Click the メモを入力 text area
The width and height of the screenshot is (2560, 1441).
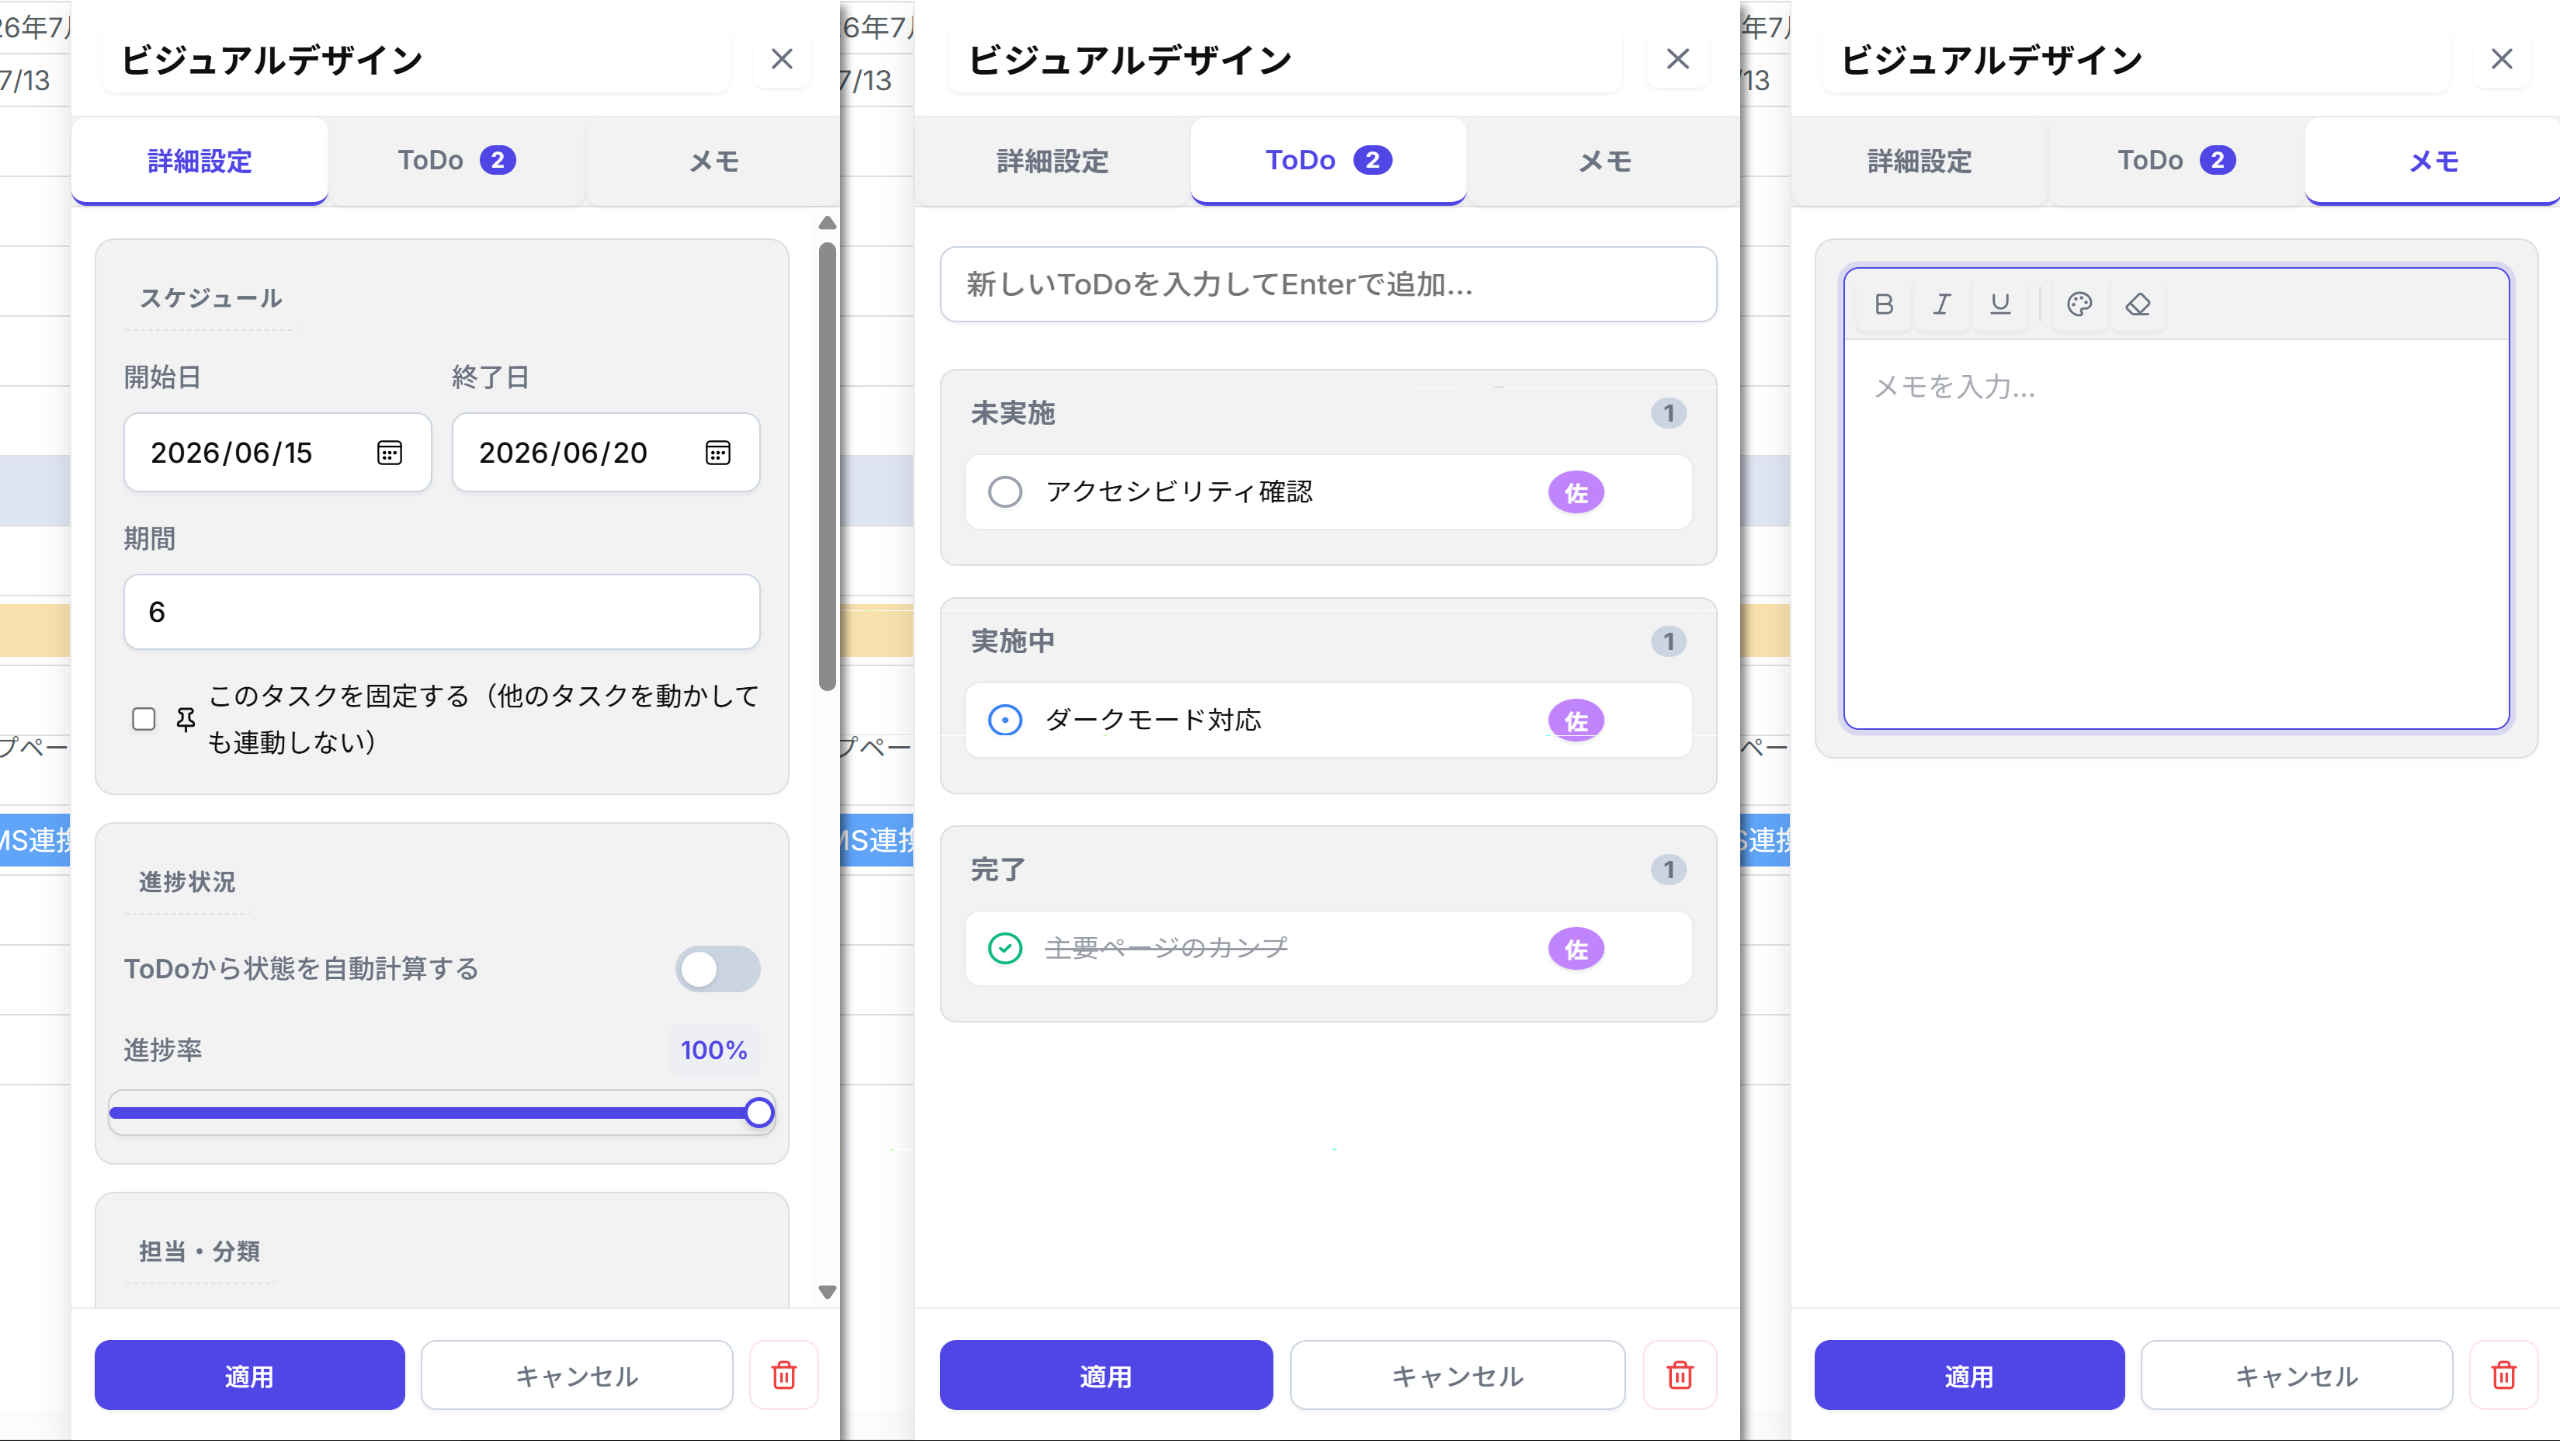pyautogui.click(x=2176, y=533)
